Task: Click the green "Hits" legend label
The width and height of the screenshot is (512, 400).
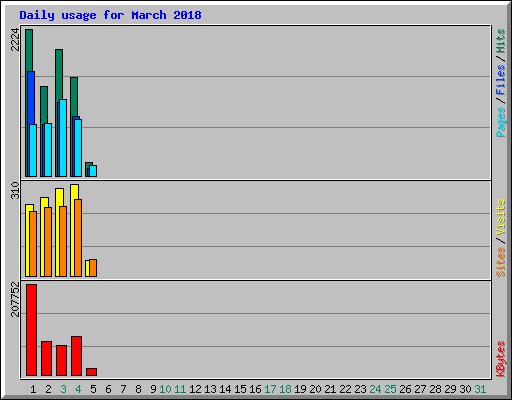Action: [500, 41]
